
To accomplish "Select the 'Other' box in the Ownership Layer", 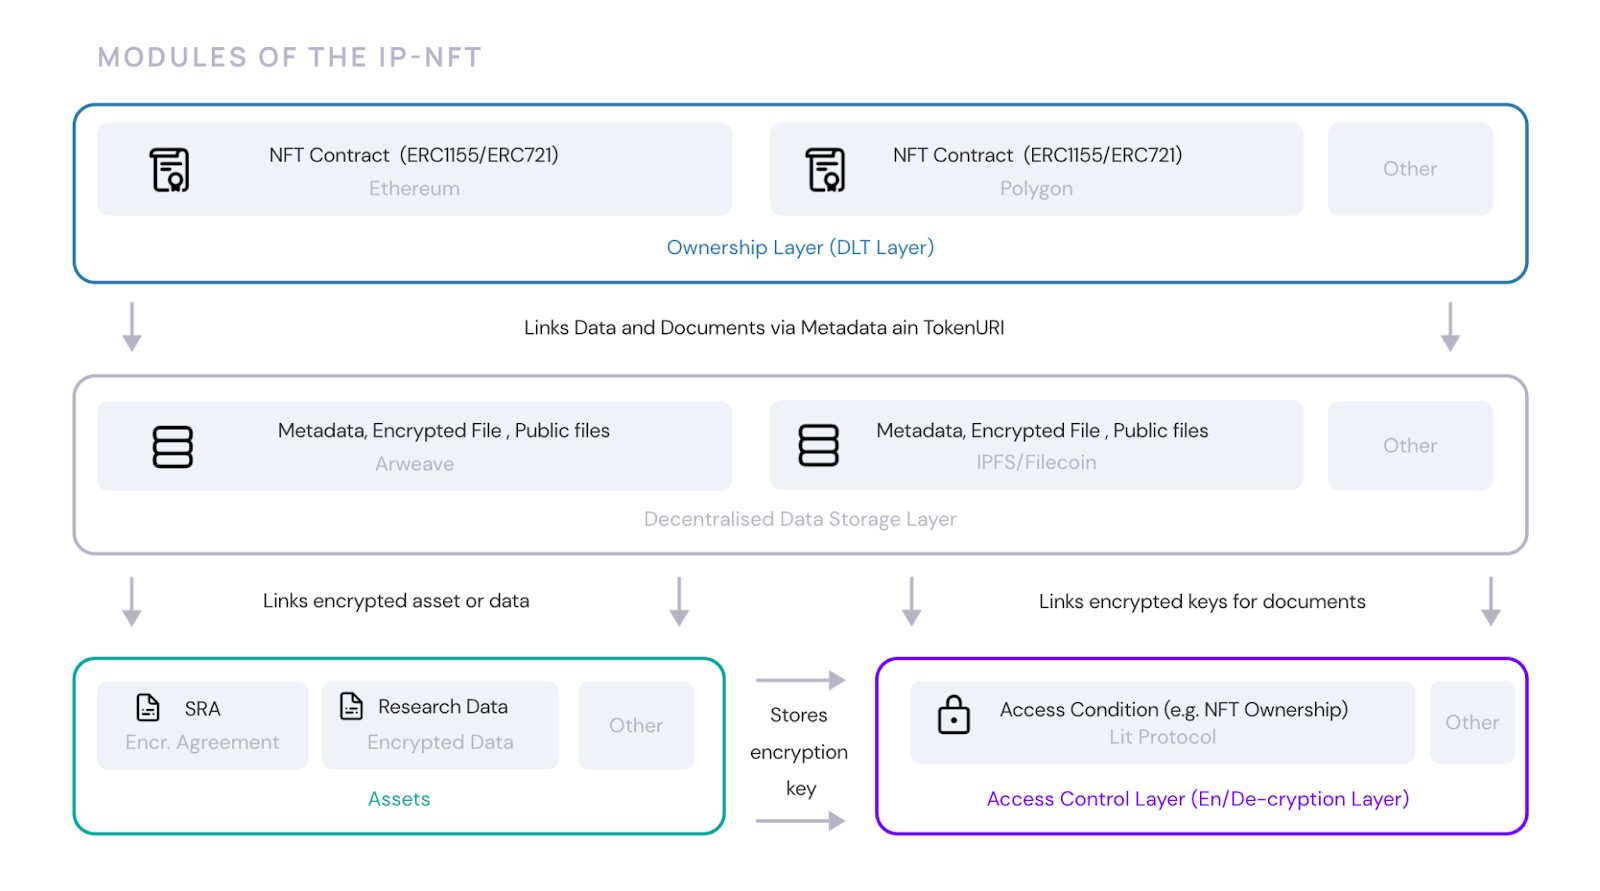I will [x=1409, y=169].
